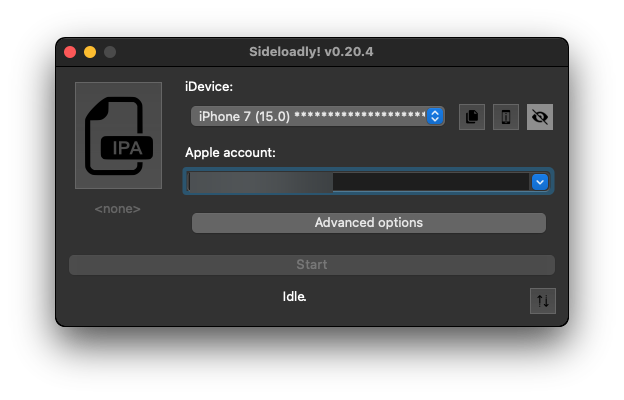This screenshot has height=400, width=624.
Task: Toggle the hide sensitive info eye icon
Action: [540, 117]
